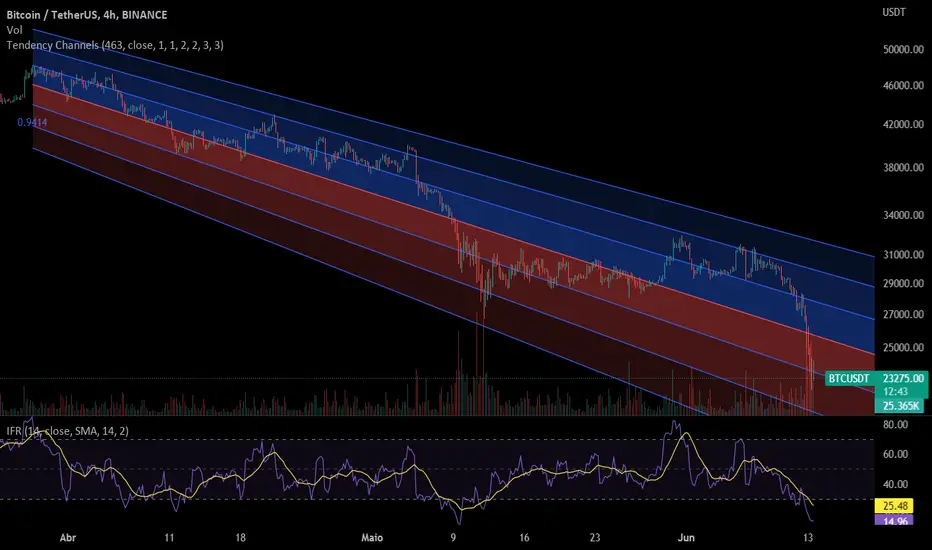This screenshot has height=550, width=932.
Task: Click the 25000.00 price axis label
Action: click(903, 347)
